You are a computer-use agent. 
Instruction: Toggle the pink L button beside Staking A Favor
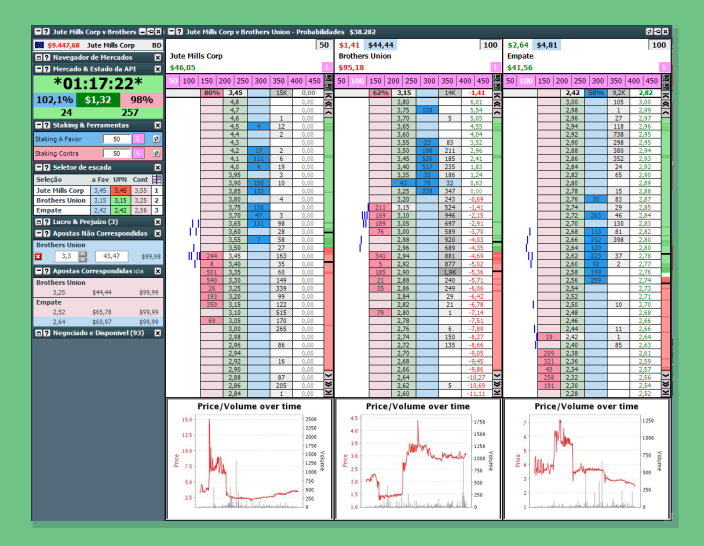point(139,139)
